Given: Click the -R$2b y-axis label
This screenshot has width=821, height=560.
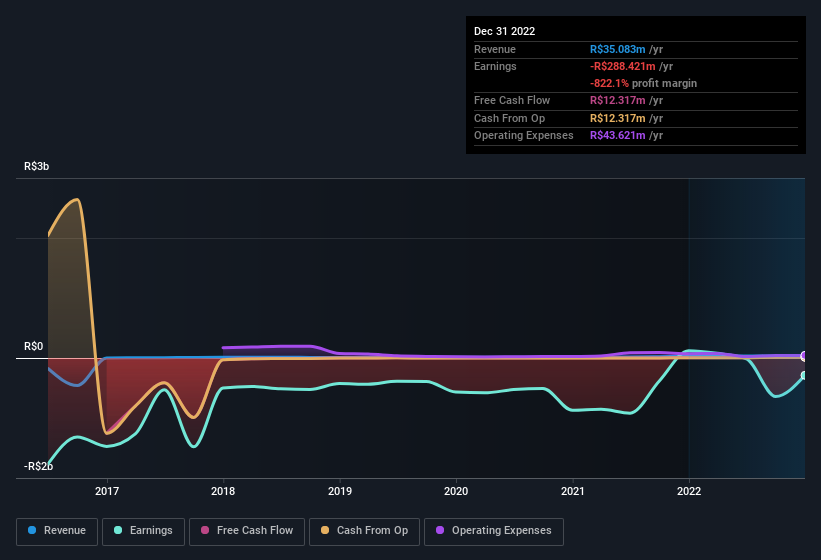Looking at the screenshot, I should pyautogui.click(x=38, y=466).
